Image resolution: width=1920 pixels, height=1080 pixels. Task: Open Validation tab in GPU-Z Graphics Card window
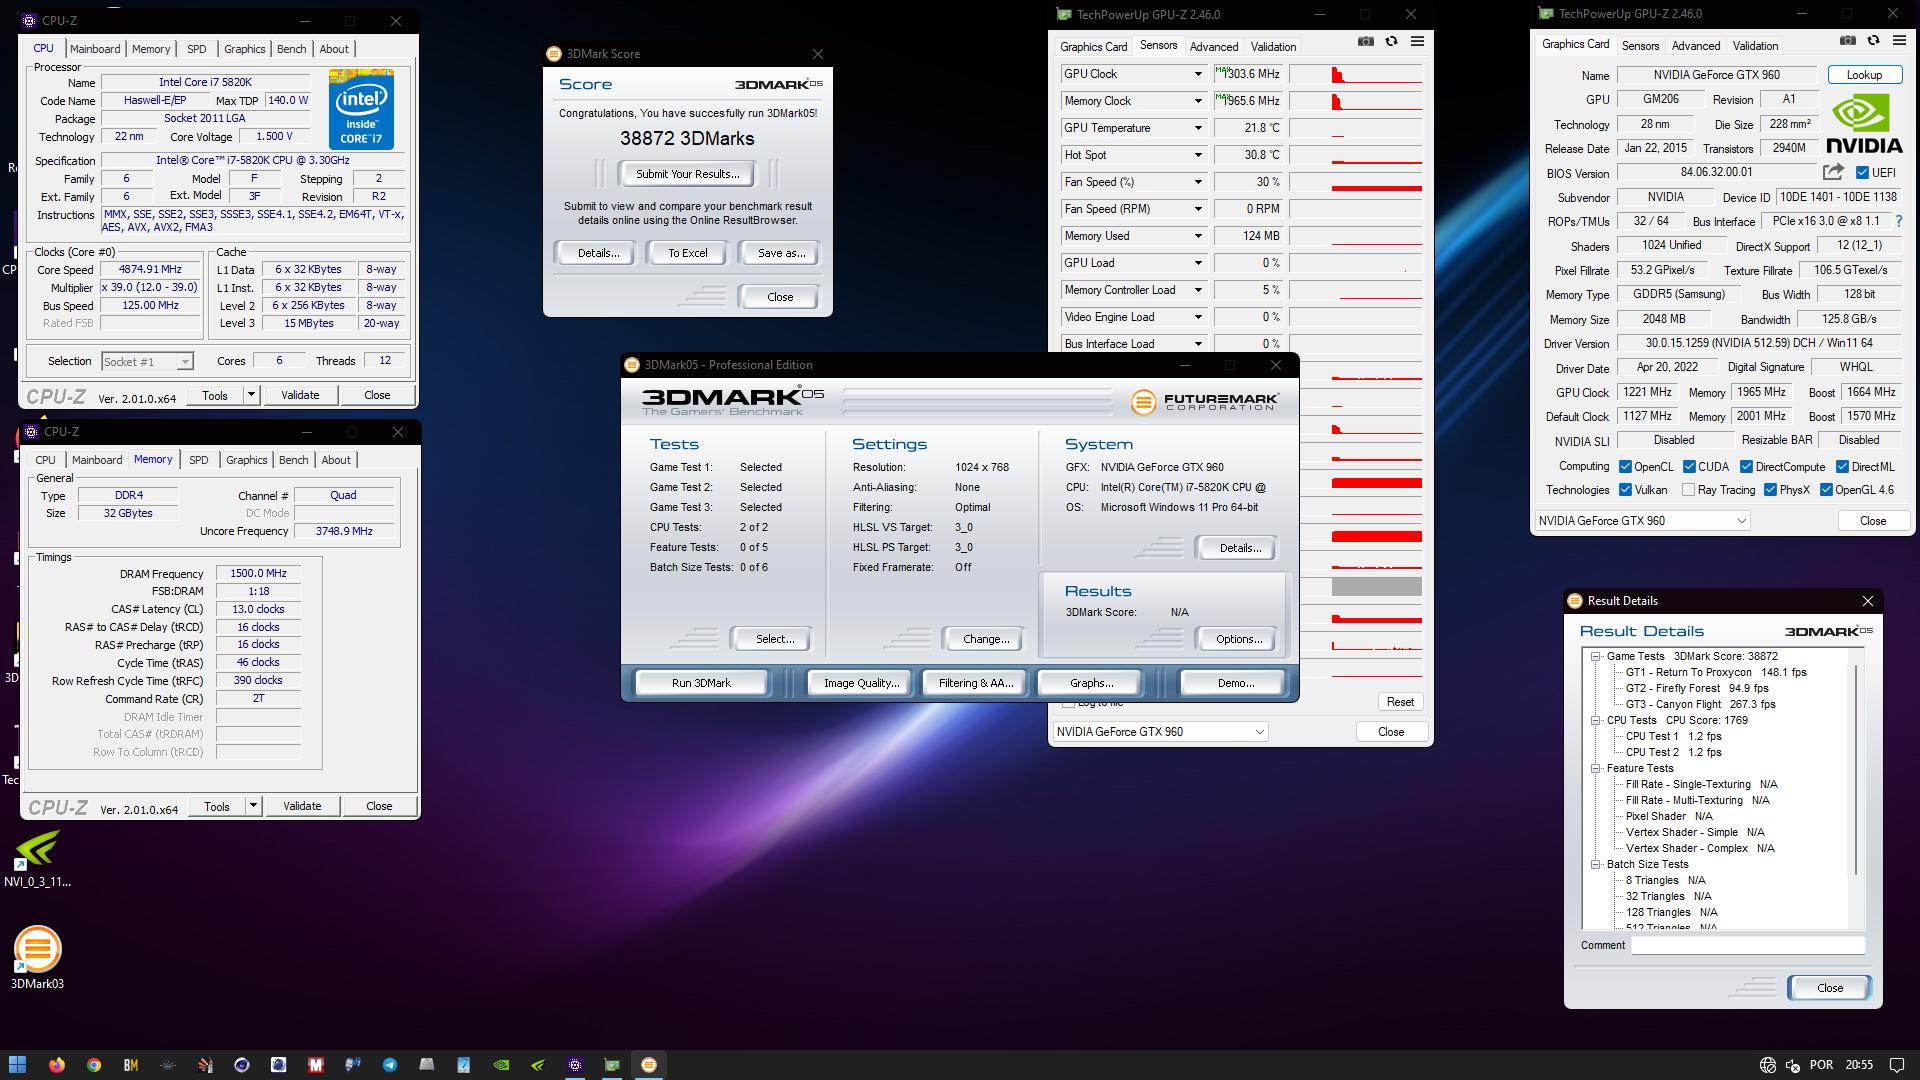click(x=1755, y=45)
